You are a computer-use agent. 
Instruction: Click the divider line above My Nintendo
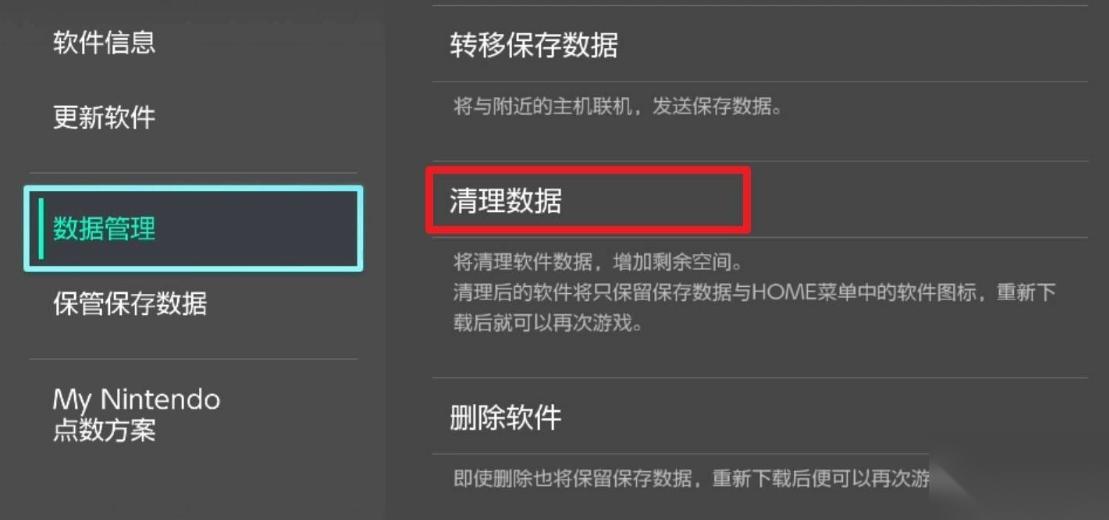pyautogui.click(x=193, y=359)
